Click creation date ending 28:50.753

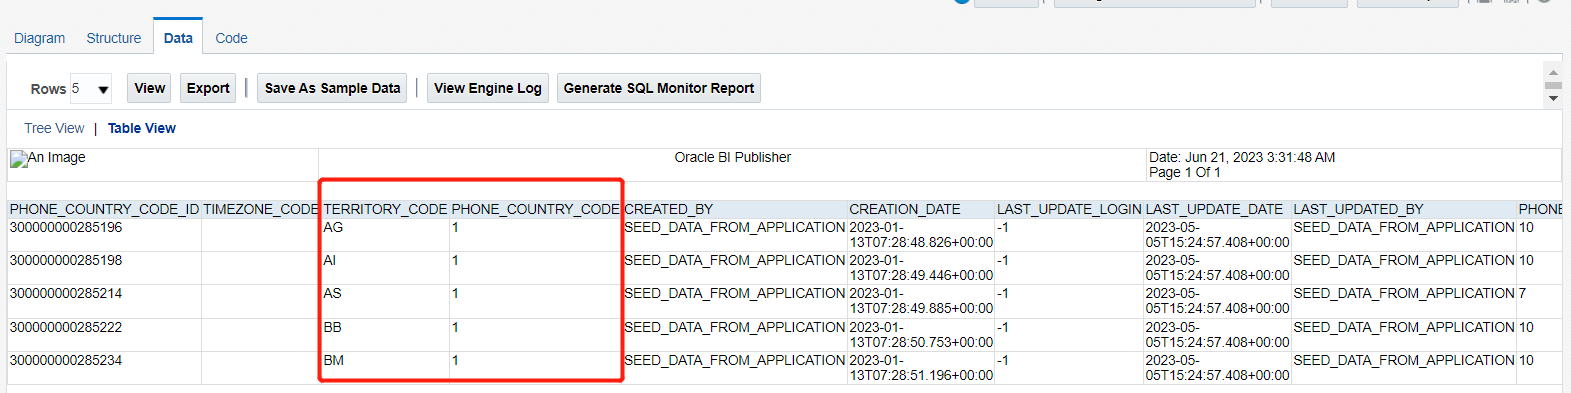(921, 335)
